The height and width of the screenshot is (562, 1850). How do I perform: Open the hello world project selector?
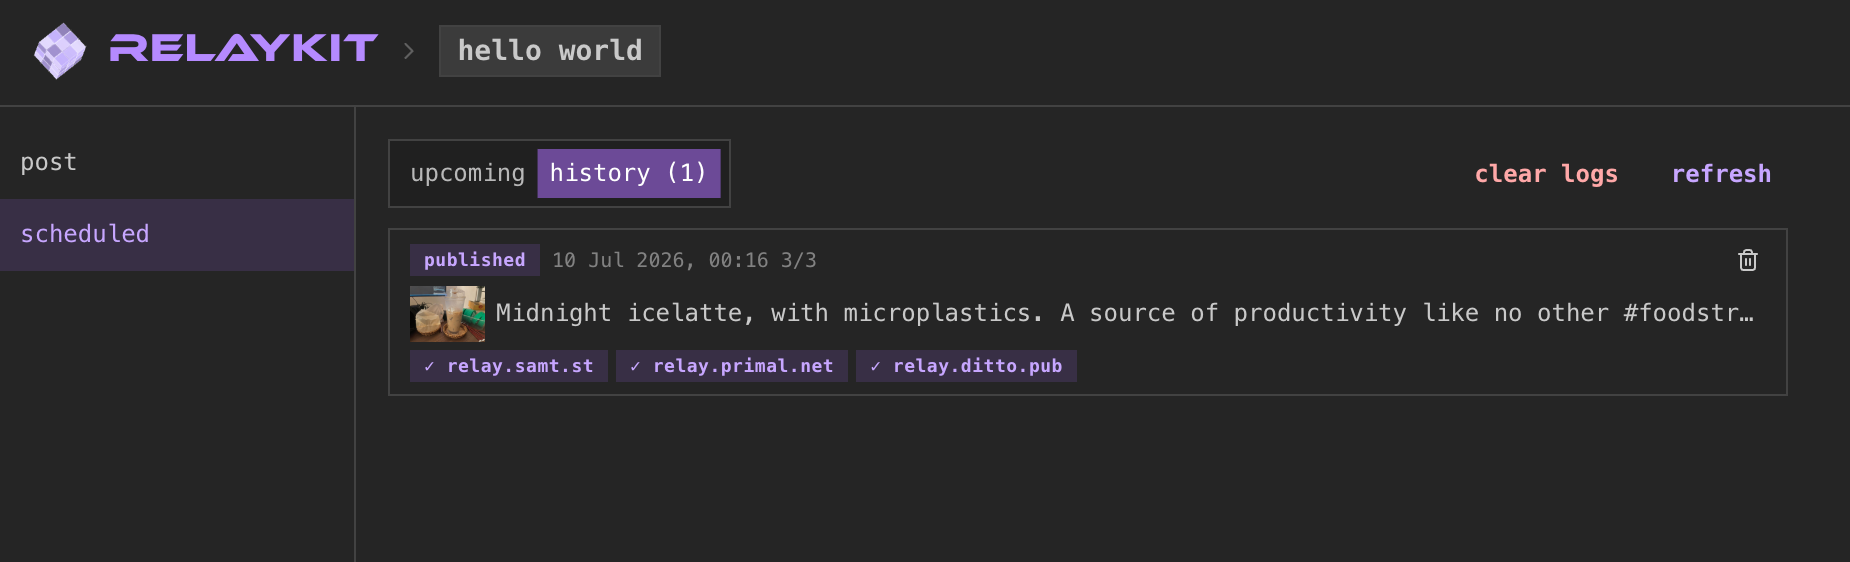click(x=550, y=51)
